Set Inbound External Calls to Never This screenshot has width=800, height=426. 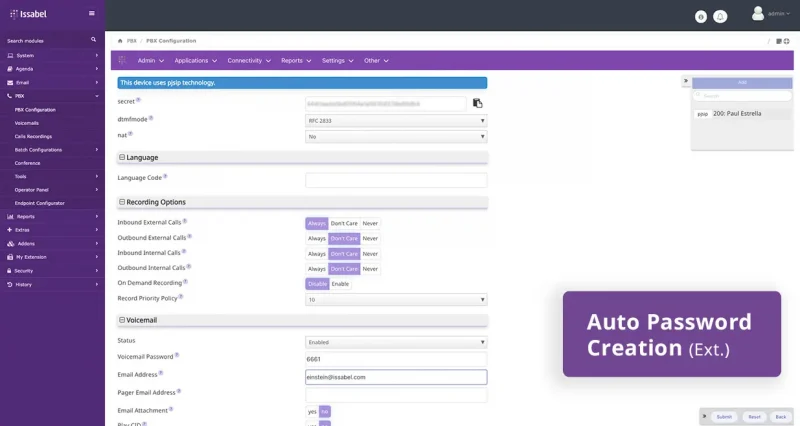tap(370, 223)
